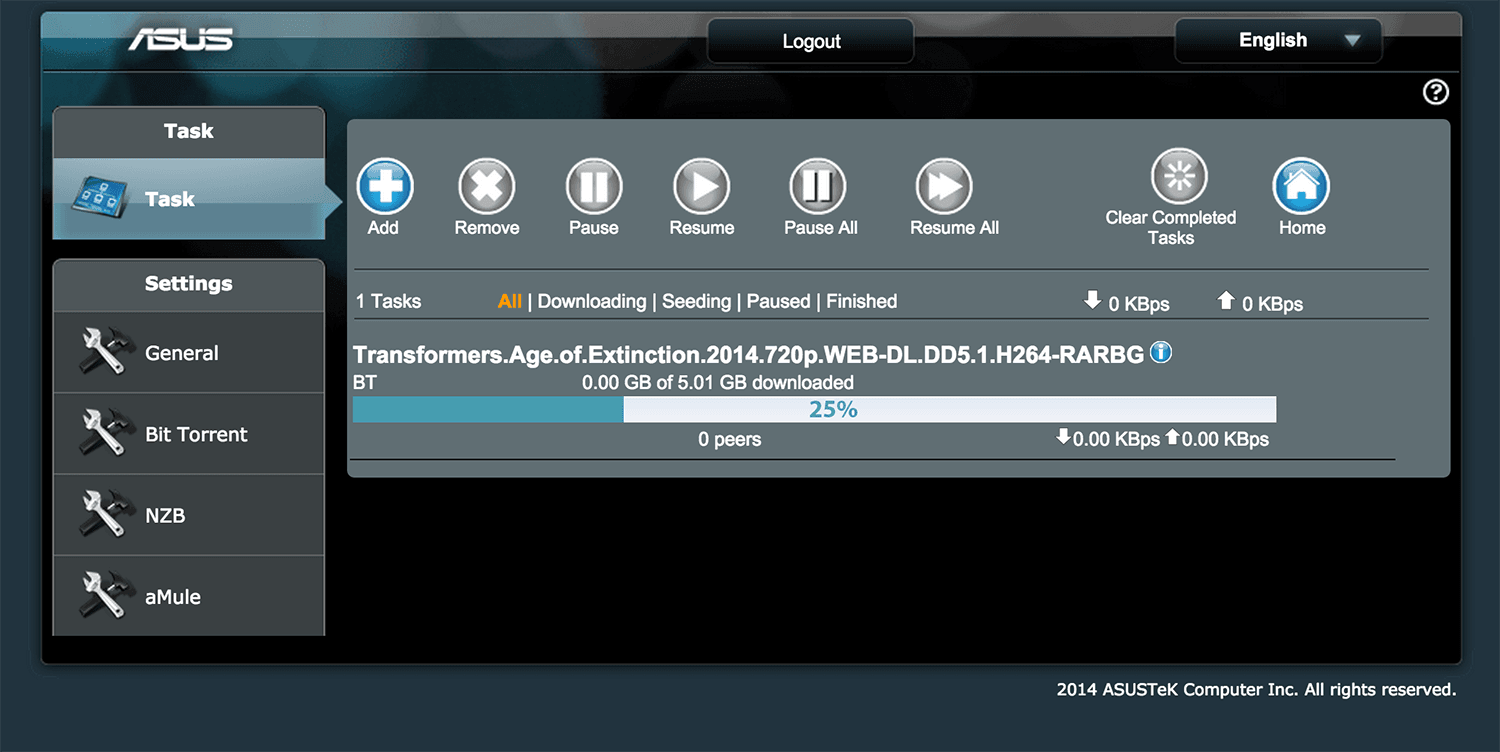Go to Home via house icon

(1301, 187)
